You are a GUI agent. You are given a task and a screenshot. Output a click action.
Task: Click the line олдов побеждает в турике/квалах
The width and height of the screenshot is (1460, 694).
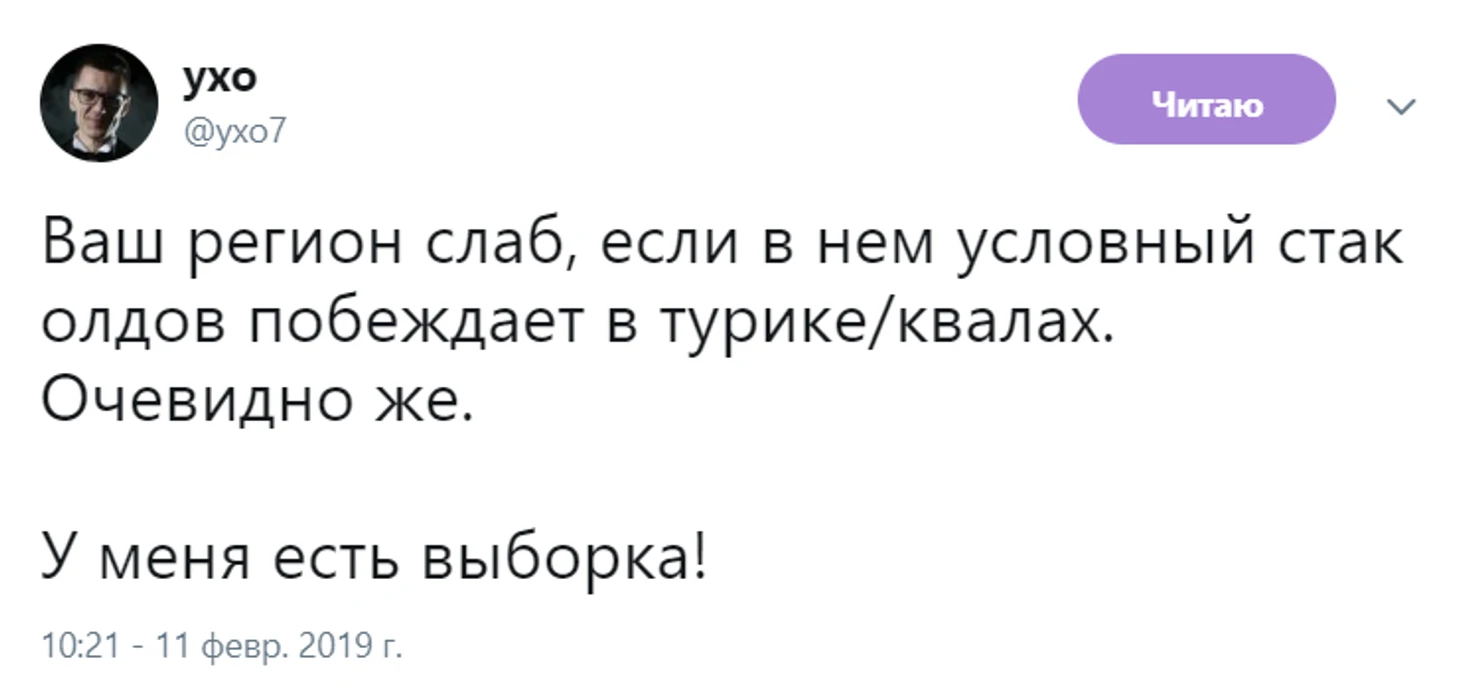click(x=578, y=327)
